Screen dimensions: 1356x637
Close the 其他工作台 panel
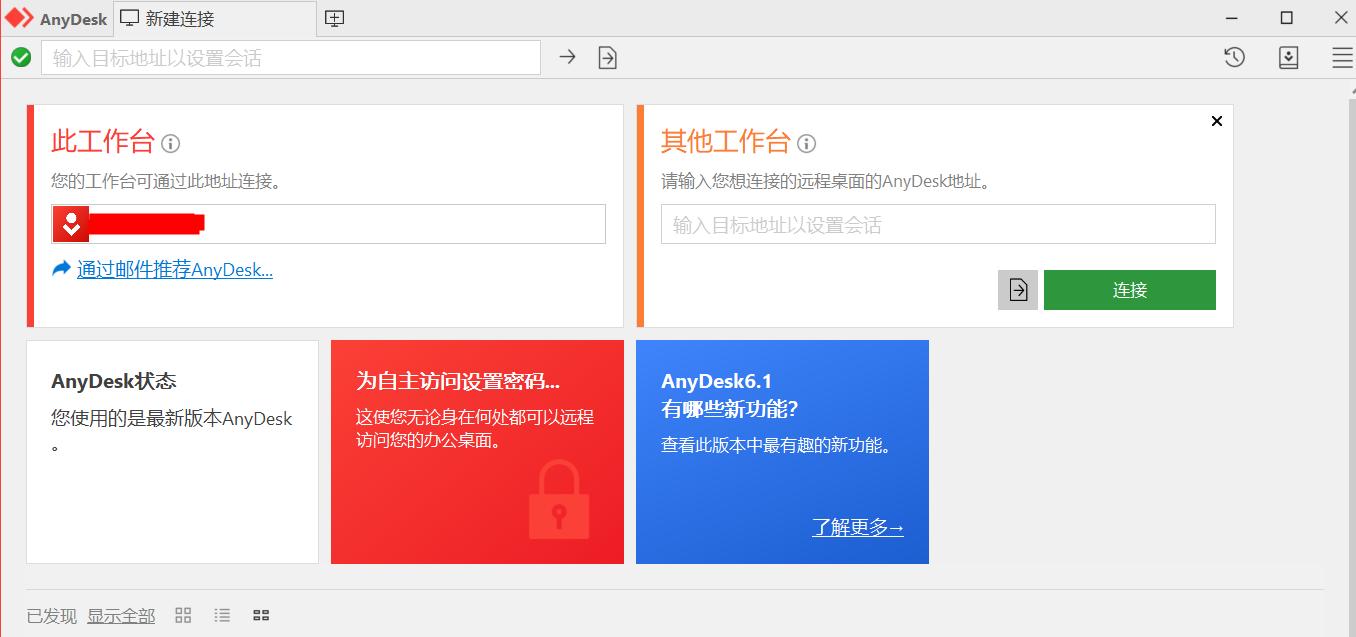coord(1217,121)
